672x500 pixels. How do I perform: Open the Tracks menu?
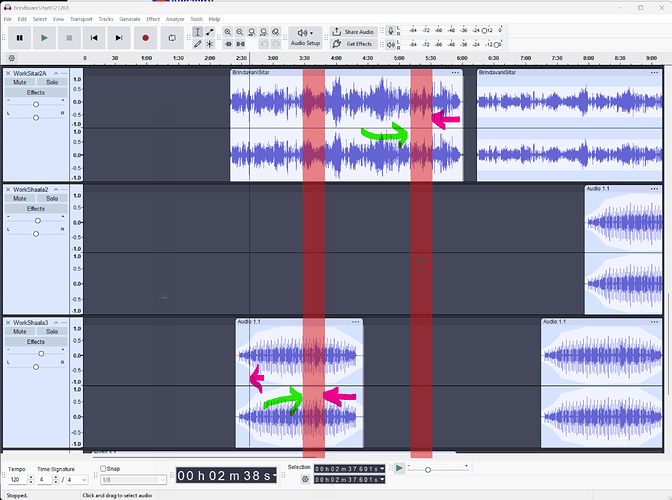(106, 19)
